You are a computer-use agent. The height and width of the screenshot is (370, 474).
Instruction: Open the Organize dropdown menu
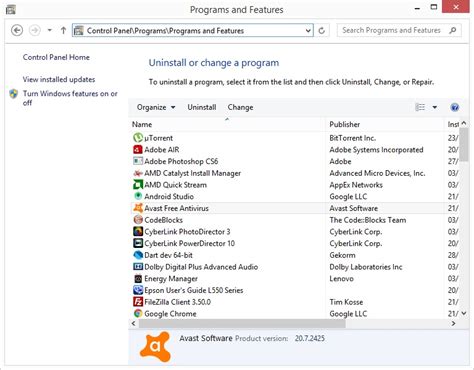pos(156,107)
